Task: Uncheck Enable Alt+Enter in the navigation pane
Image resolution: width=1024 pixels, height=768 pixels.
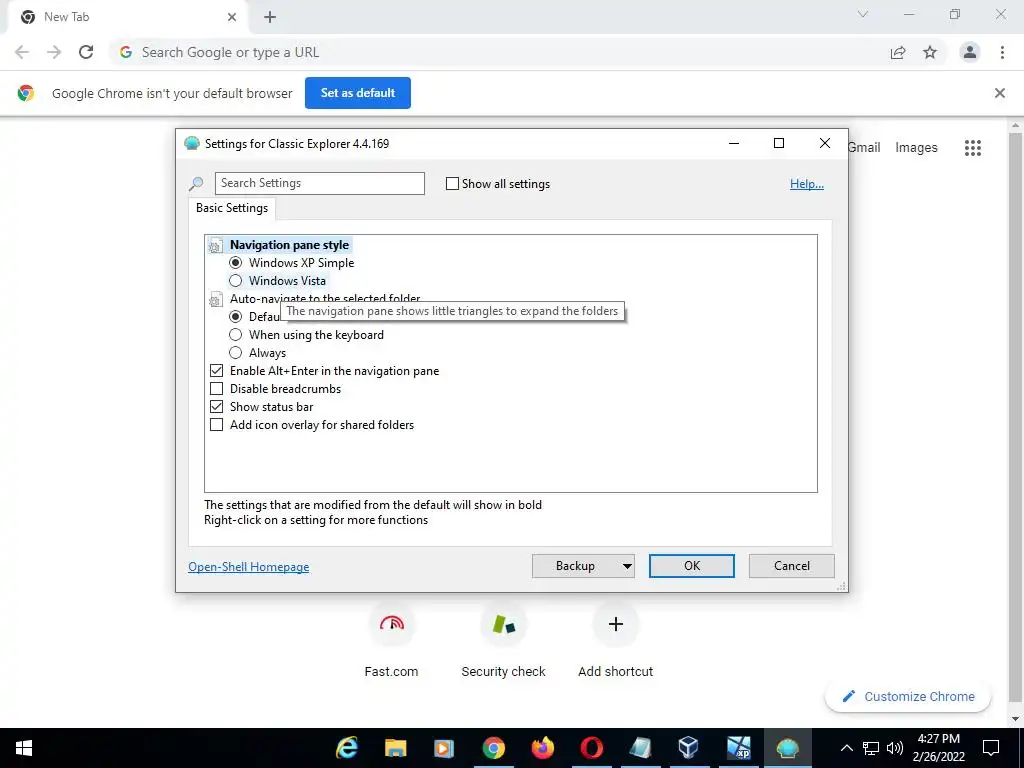Action: (217, 371)
